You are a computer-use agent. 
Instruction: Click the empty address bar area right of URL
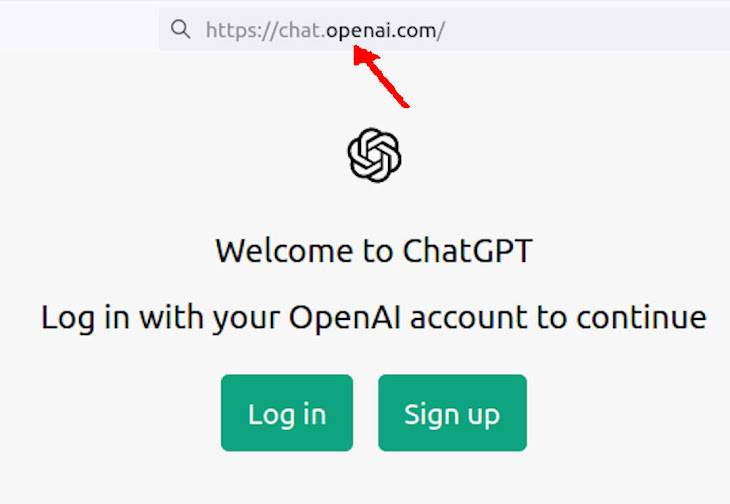coord(587,29)
